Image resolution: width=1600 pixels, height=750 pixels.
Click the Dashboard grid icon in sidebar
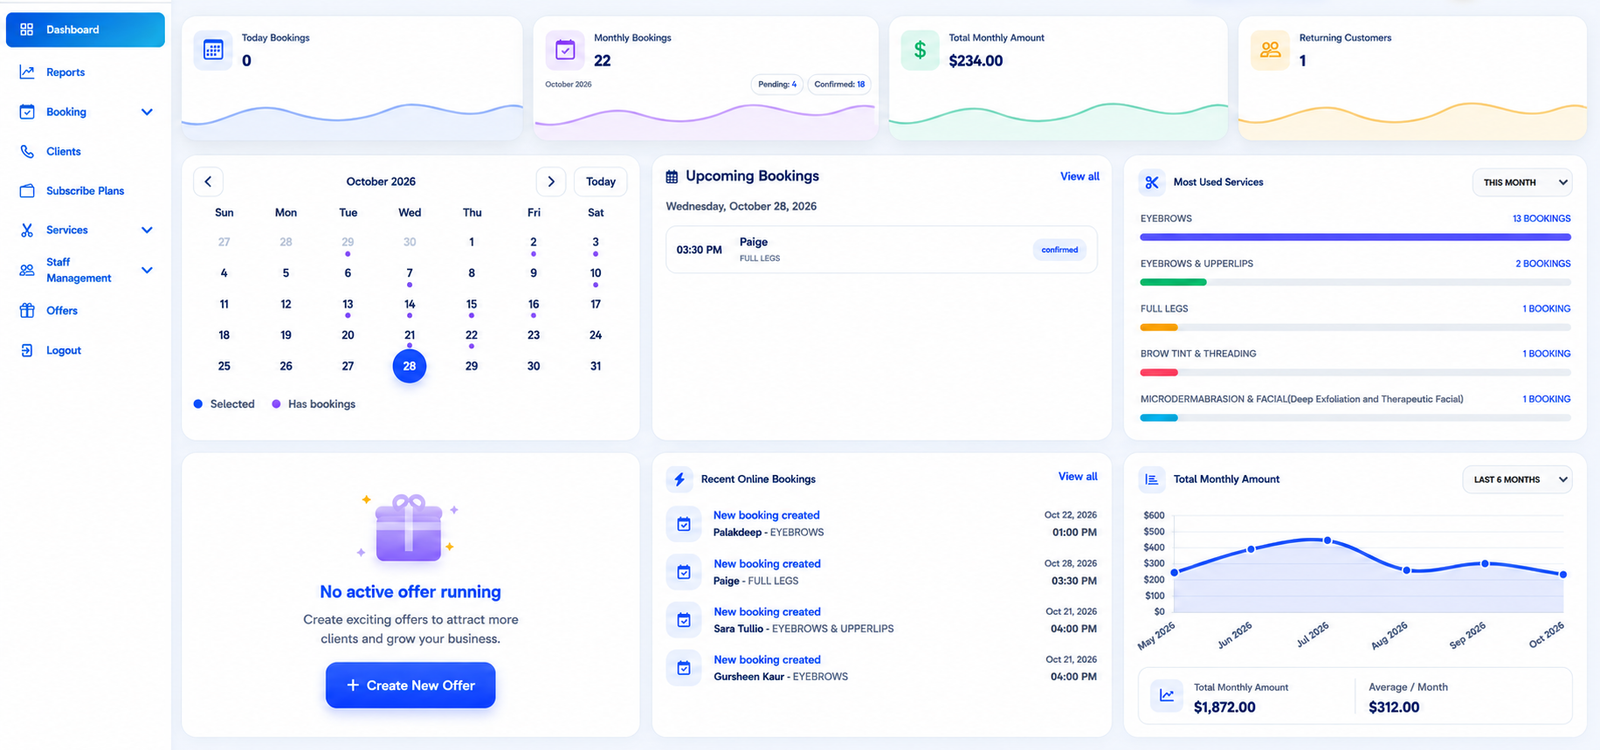coord(27,30)
